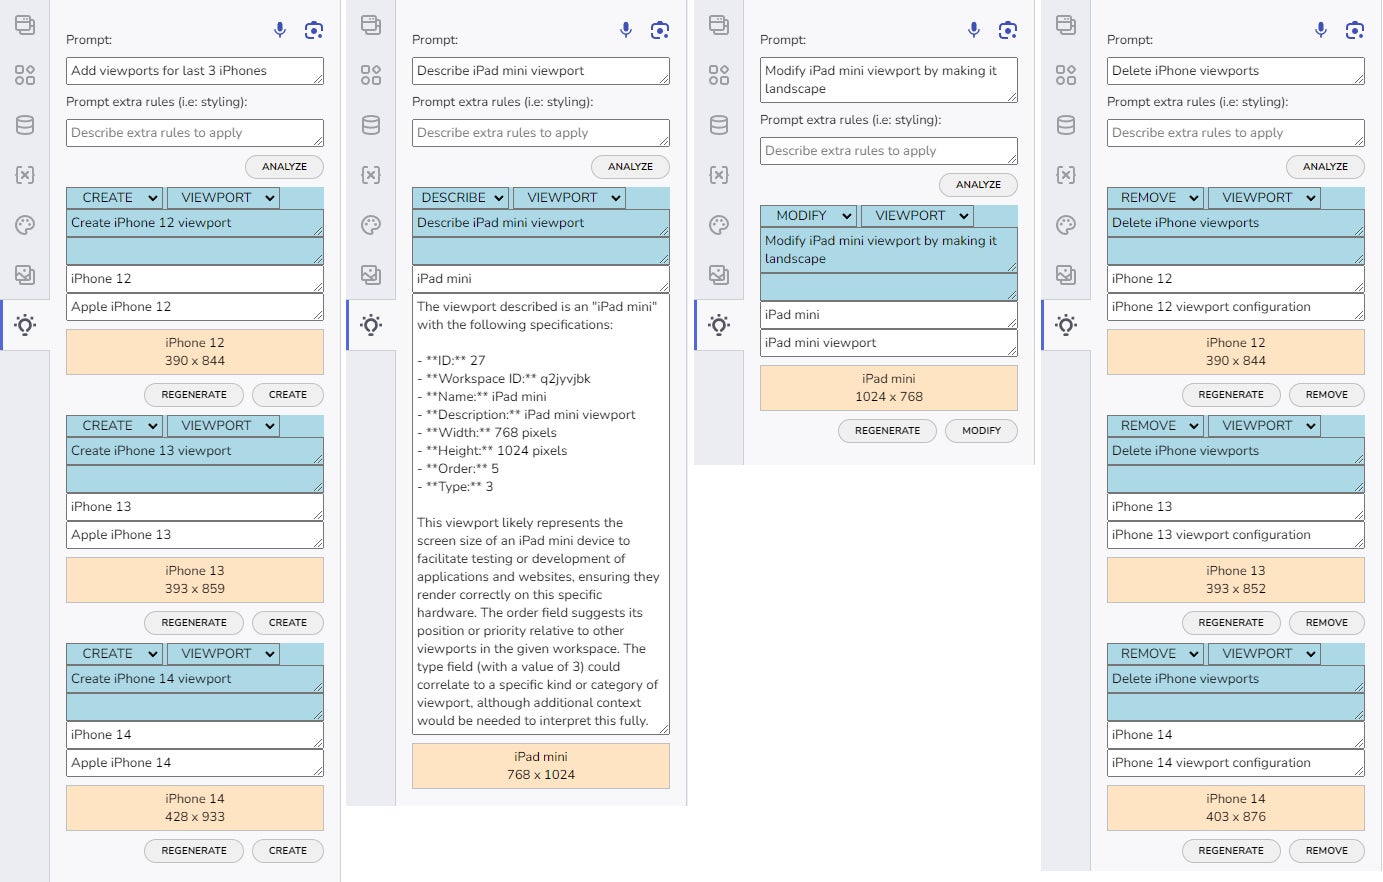The height and width of the screenshot is (882, 1383).
Task: Click capture icon in Modify iPad mini panel
Action: 1008,30
